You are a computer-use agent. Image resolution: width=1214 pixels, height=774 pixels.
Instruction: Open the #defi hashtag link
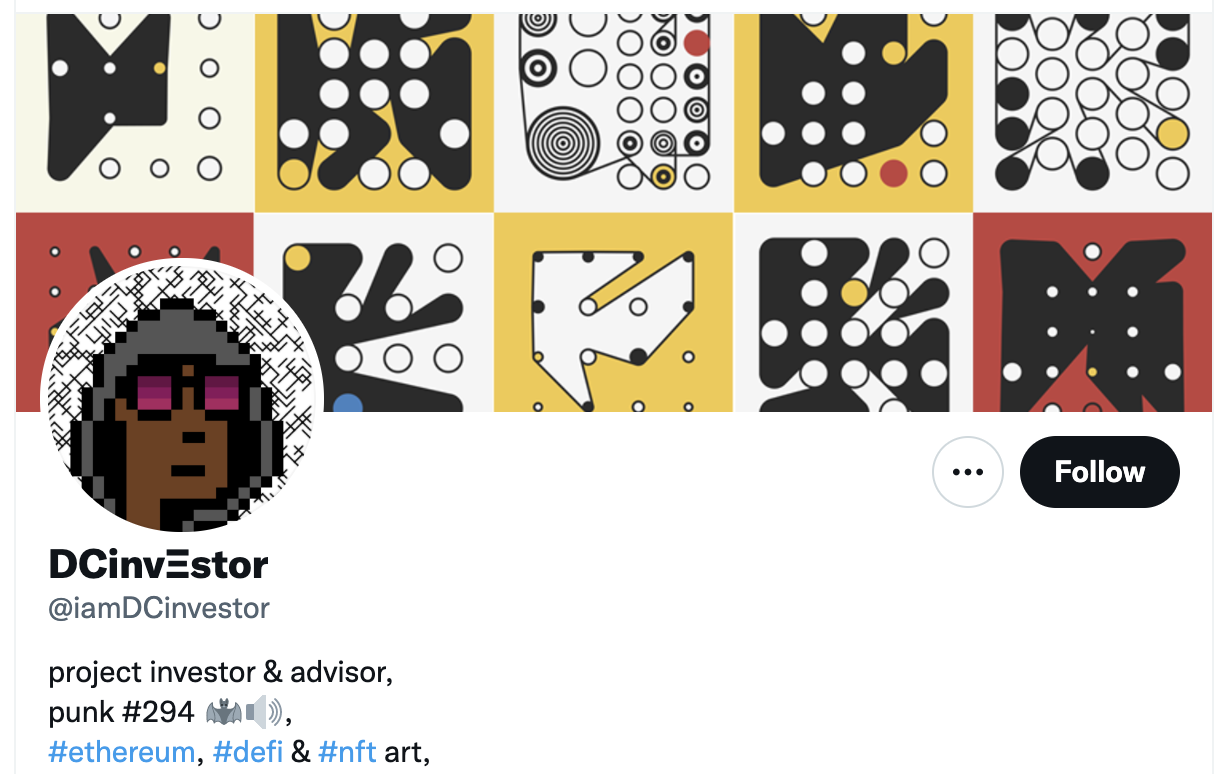click(x=247, y=751)
